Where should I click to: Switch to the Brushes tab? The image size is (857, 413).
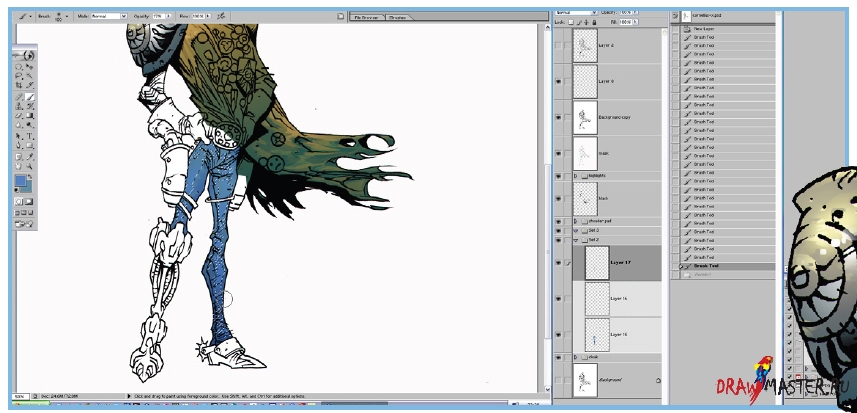point(397,17)
